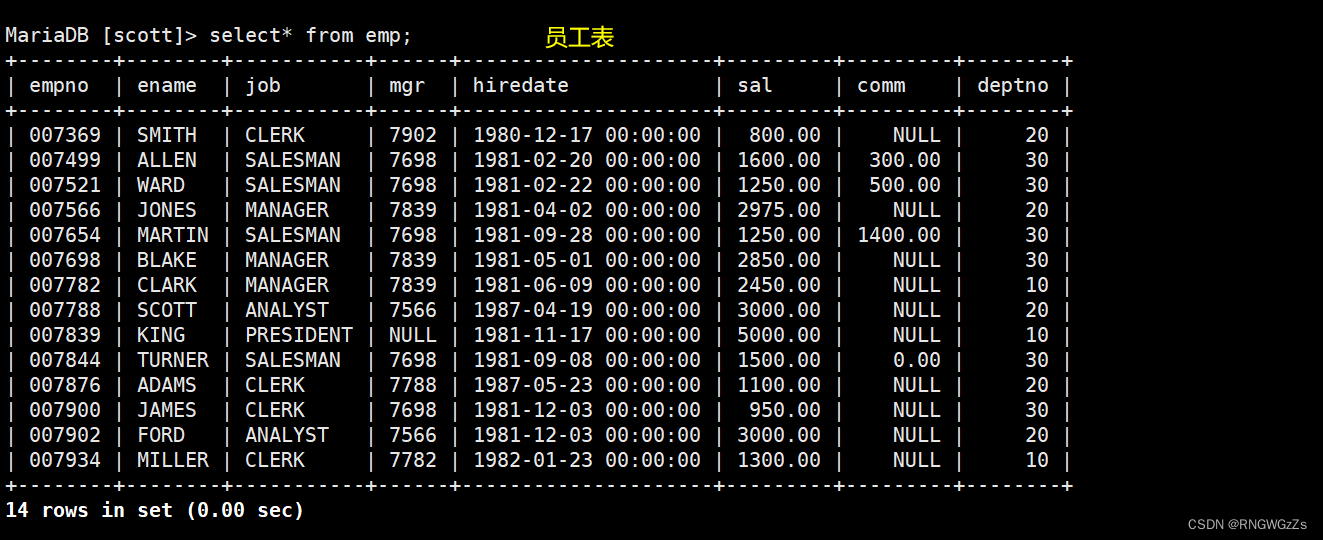
Task: Click the 'deptno' column header
Action: (1013, 86)
